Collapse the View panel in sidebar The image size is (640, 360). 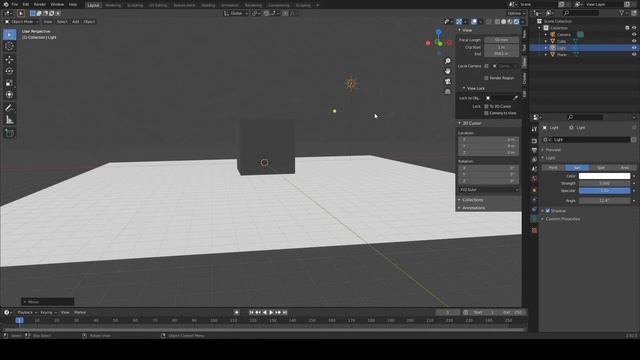point(459,30)
